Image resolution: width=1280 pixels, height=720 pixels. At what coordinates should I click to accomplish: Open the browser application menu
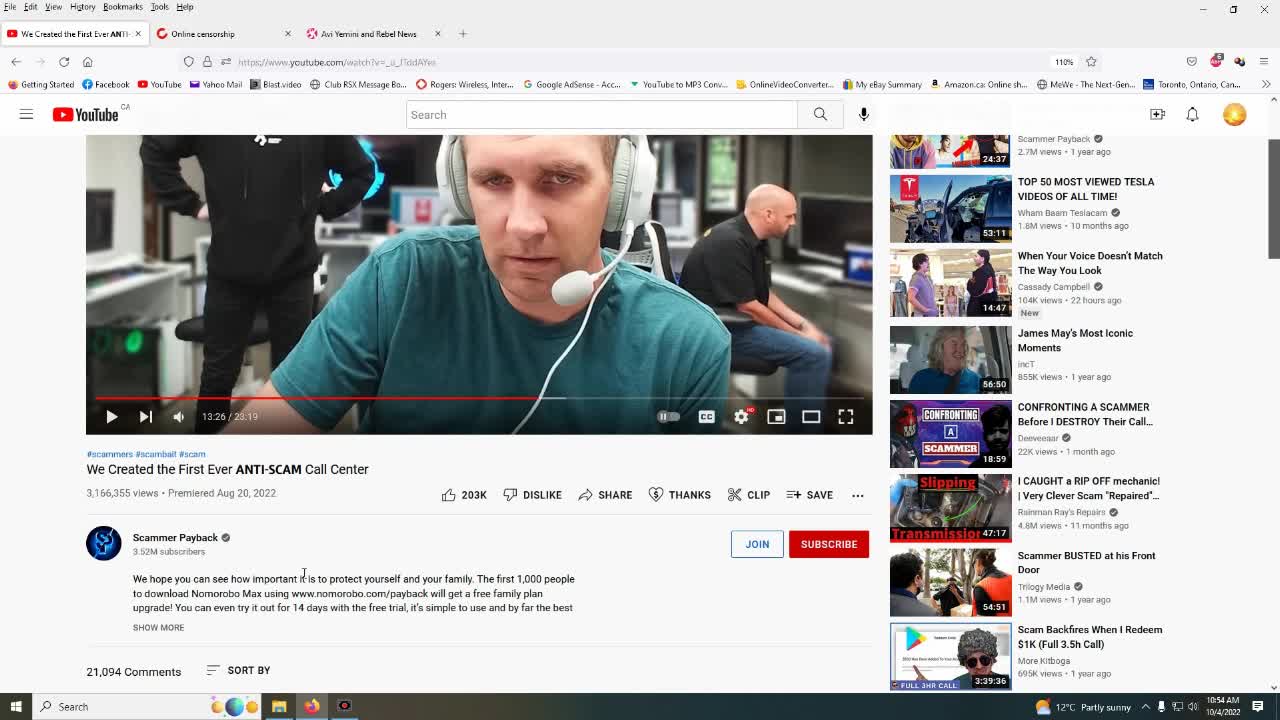[1264, 62]
